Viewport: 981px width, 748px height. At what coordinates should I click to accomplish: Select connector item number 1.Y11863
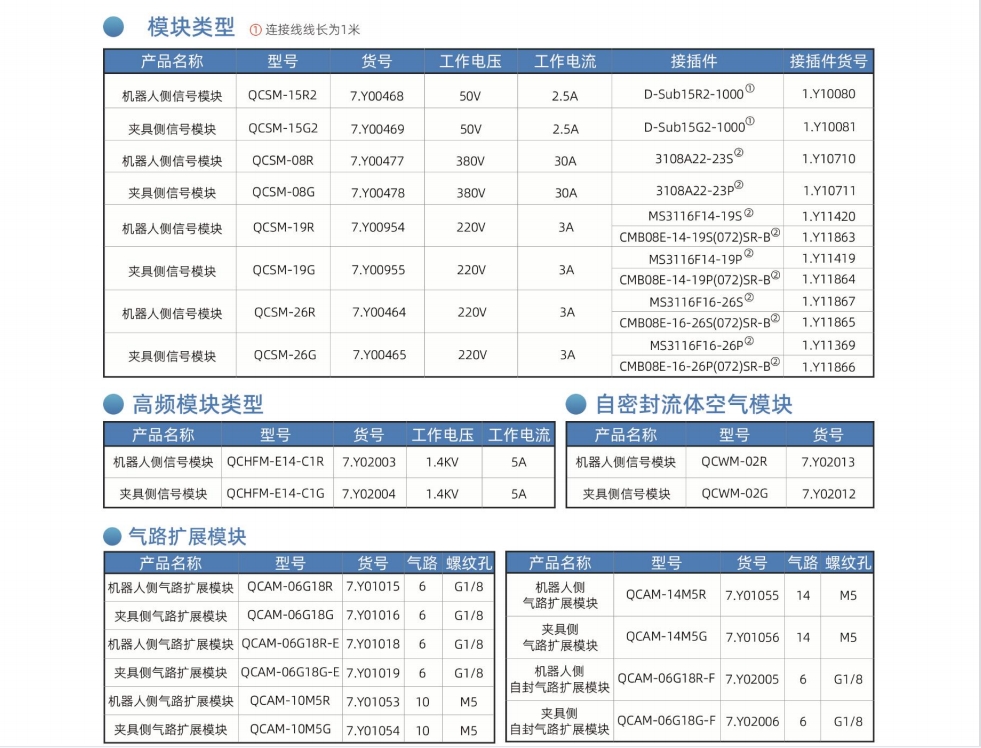click(828, 237)
